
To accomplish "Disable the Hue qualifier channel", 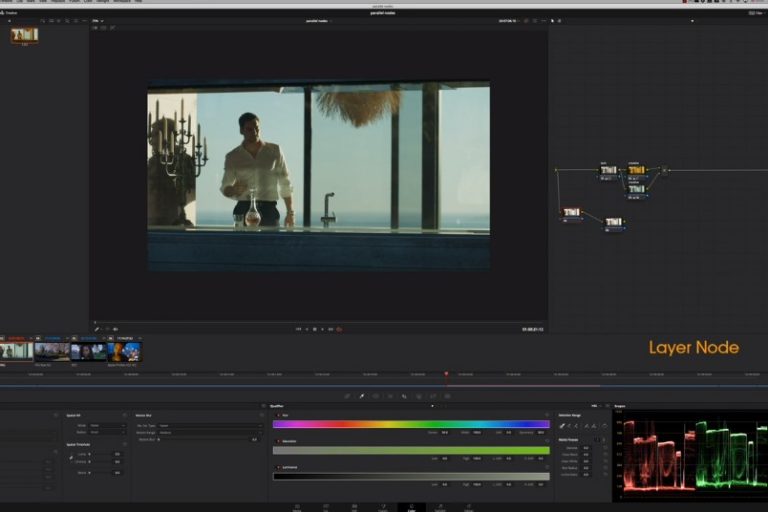I will pyautogui.click(x=278, y=414).
